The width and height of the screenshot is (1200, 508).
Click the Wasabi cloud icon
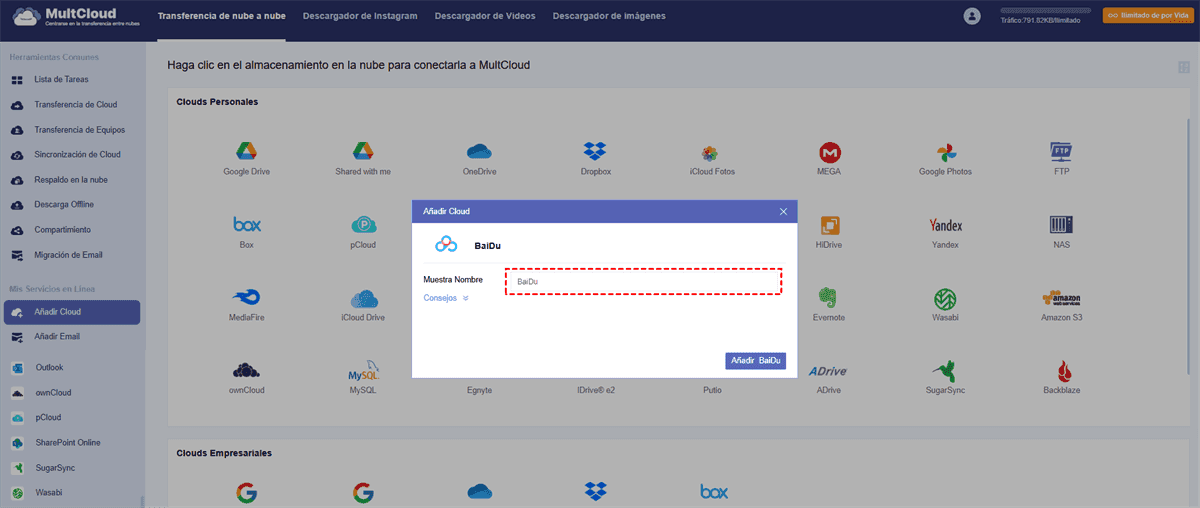[x=945, y=299]
